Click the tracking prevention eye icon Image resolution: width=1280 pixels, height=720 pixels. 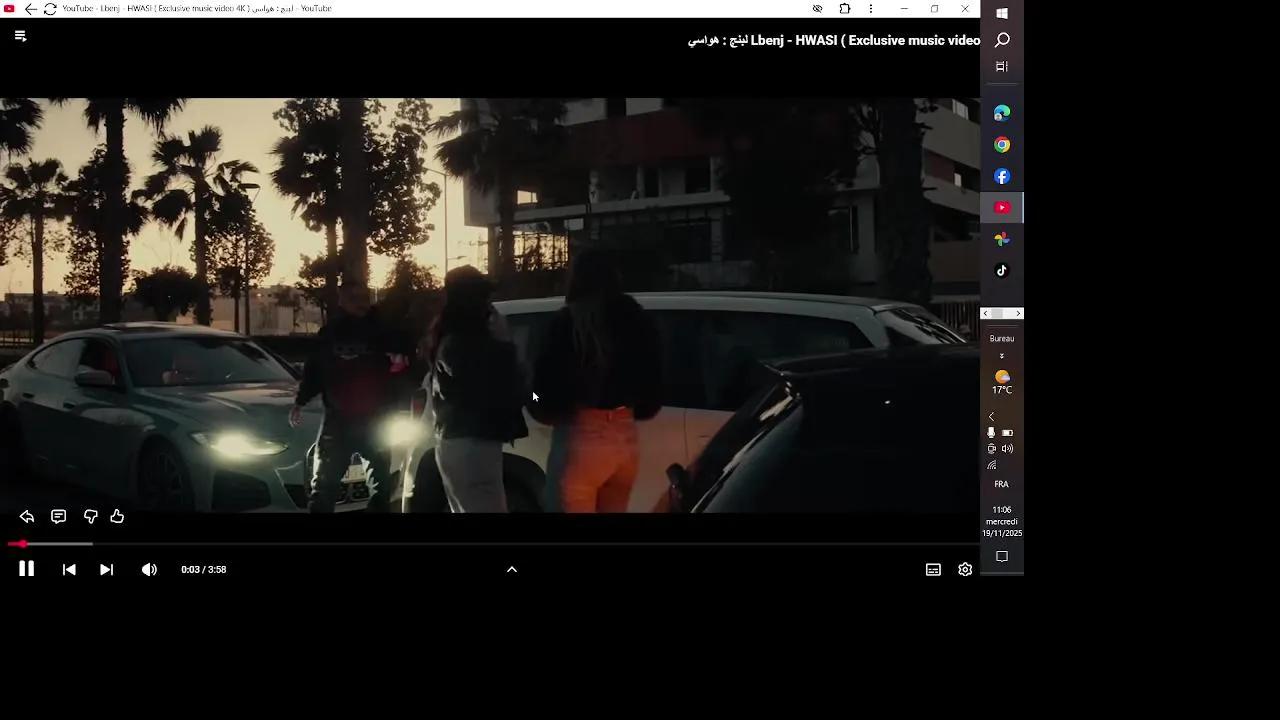[x=817, y=9]
